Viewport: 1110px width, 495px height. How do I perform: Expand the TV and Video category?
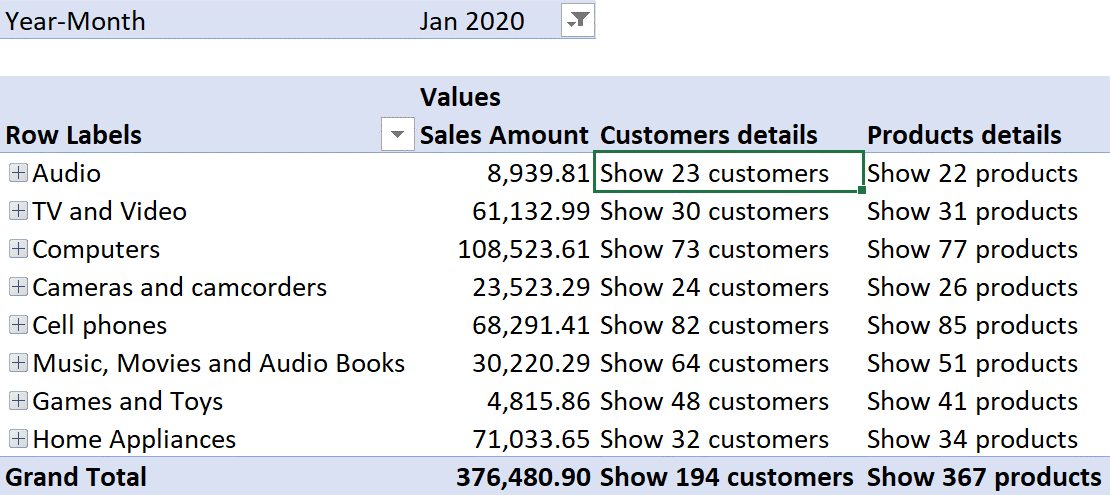coord(19,211)
